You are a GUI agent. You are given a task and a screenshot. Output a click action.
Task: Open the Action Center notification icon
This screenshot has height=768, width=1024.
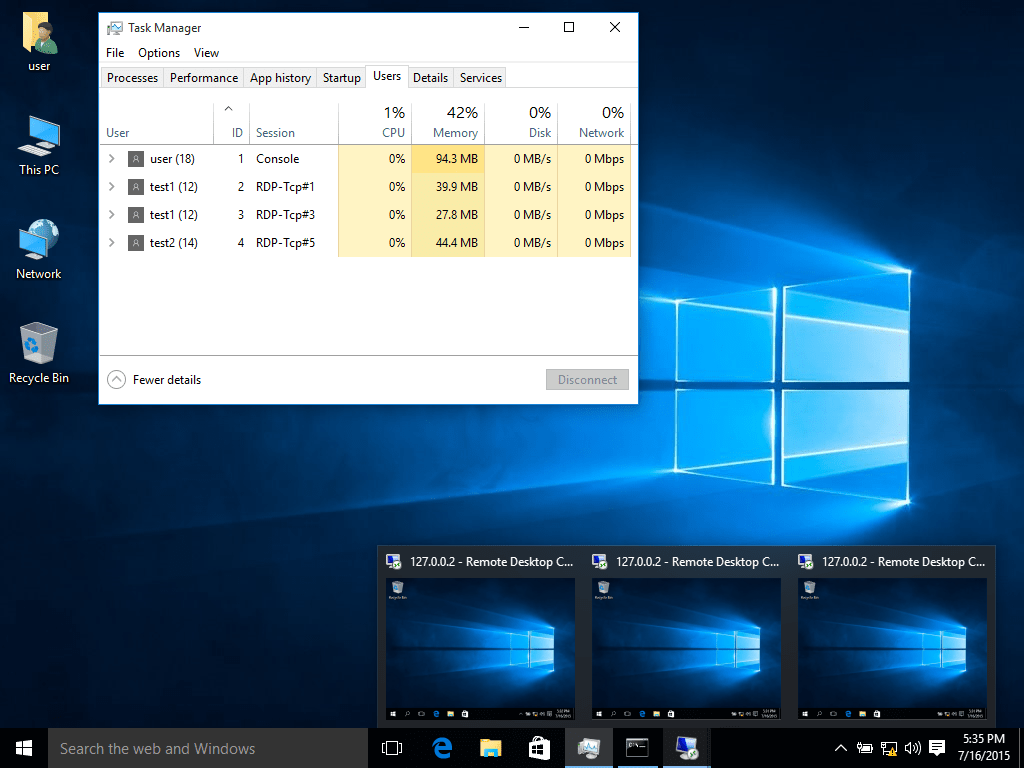(937, 748)
